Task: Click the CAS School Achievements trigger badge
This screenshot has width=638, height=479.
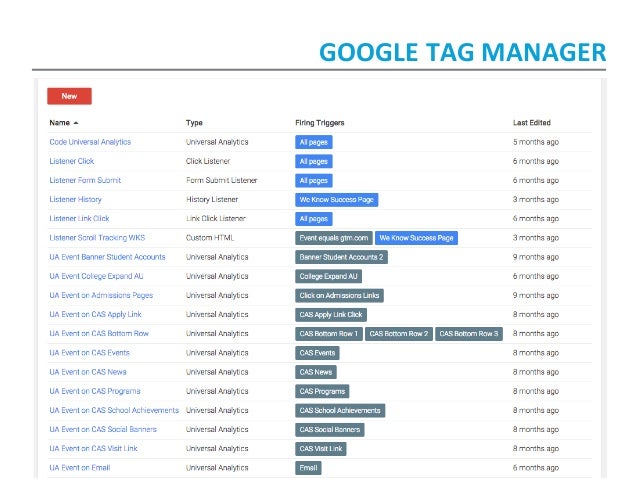Action: [340, 410]
